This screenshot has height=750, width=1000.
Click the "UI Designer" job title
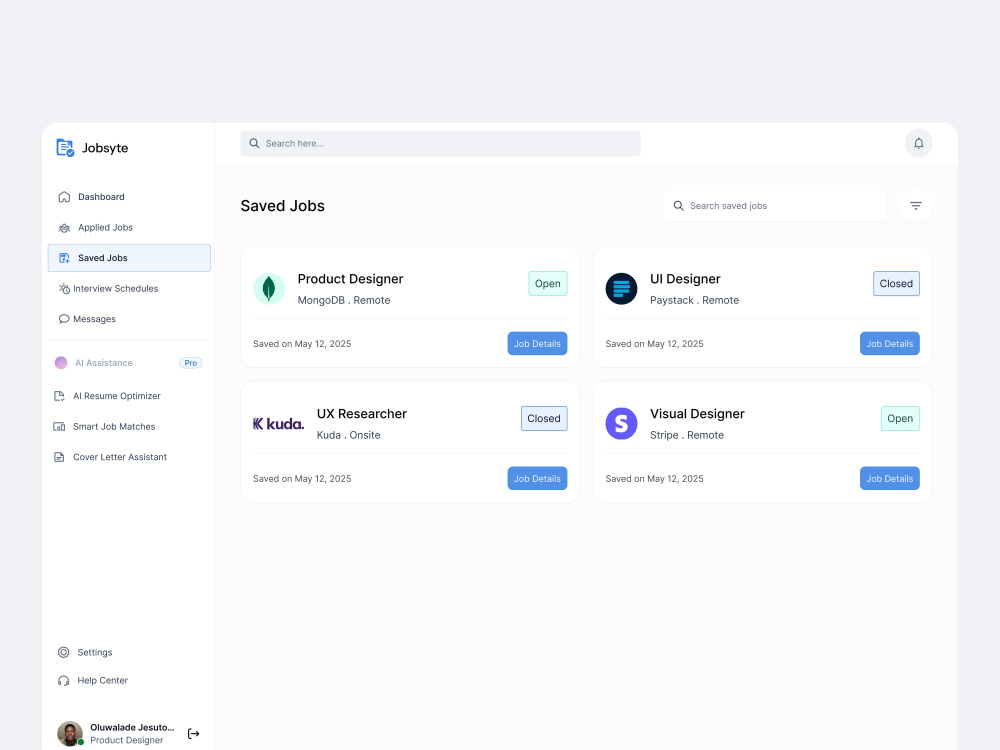tap(685, 279)
